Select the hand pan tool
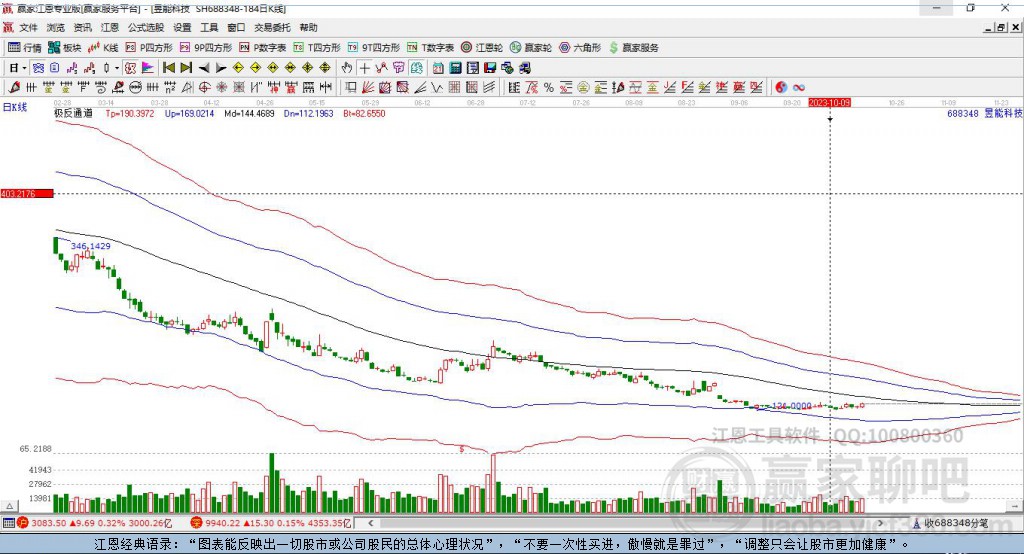 point(347,68)
